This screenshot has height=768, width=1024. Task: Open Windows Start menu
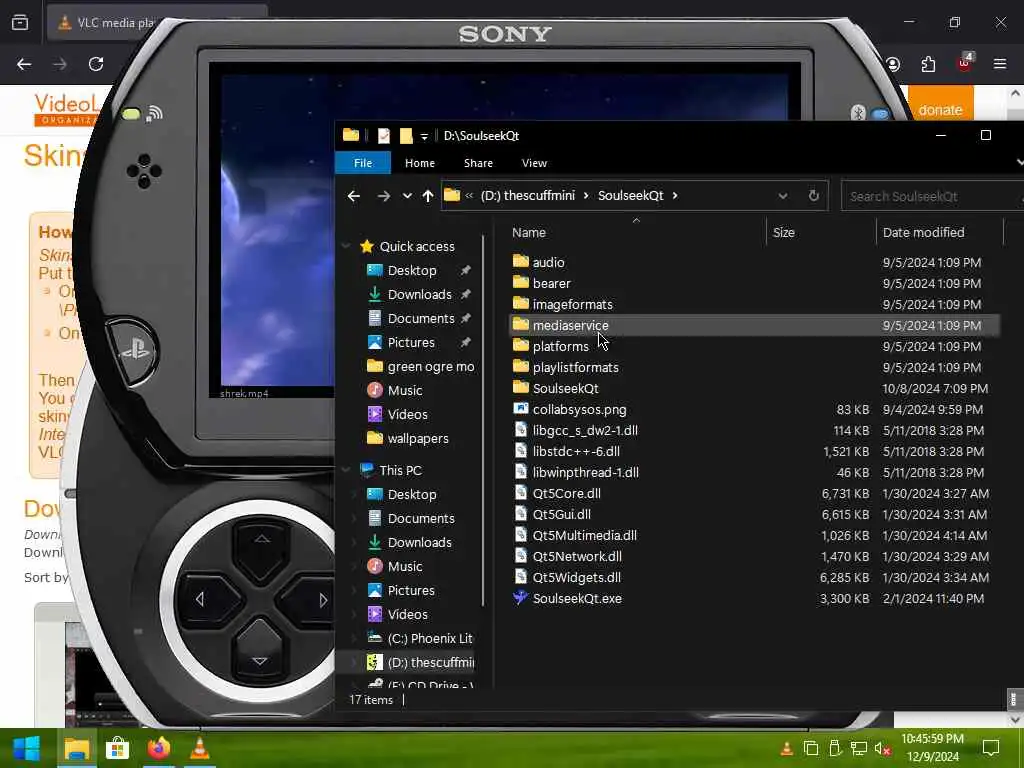pos(26,748)
